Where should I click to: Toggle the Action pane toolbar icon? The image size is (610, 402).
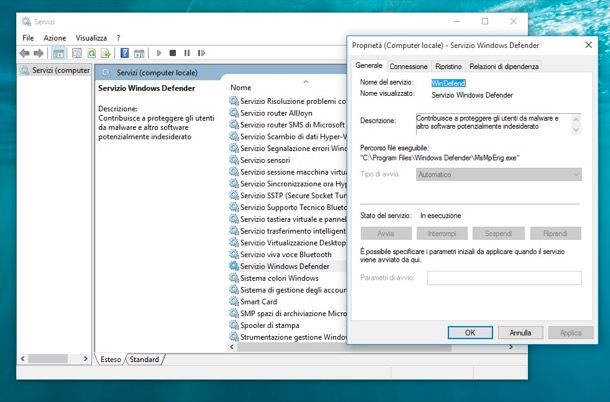click(x=139, y=53)
